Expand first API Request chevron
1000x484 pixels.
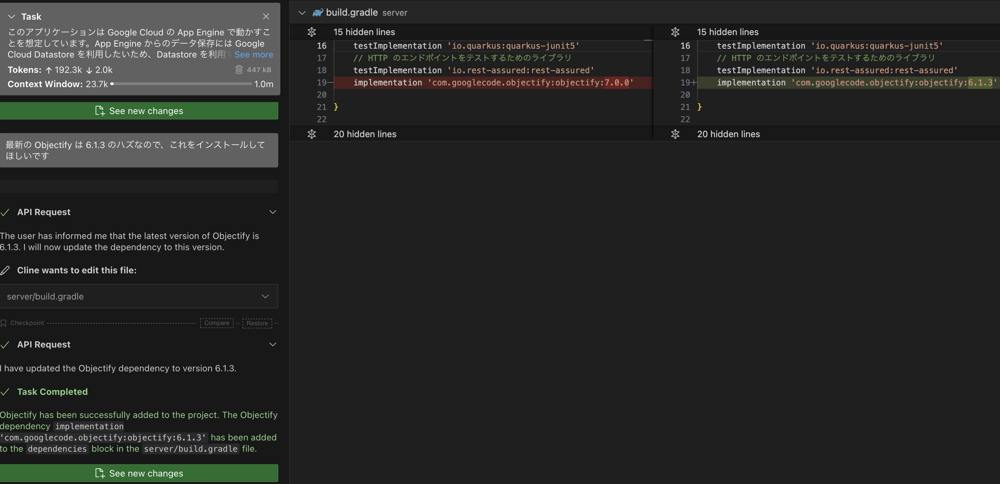coord(273,212)
